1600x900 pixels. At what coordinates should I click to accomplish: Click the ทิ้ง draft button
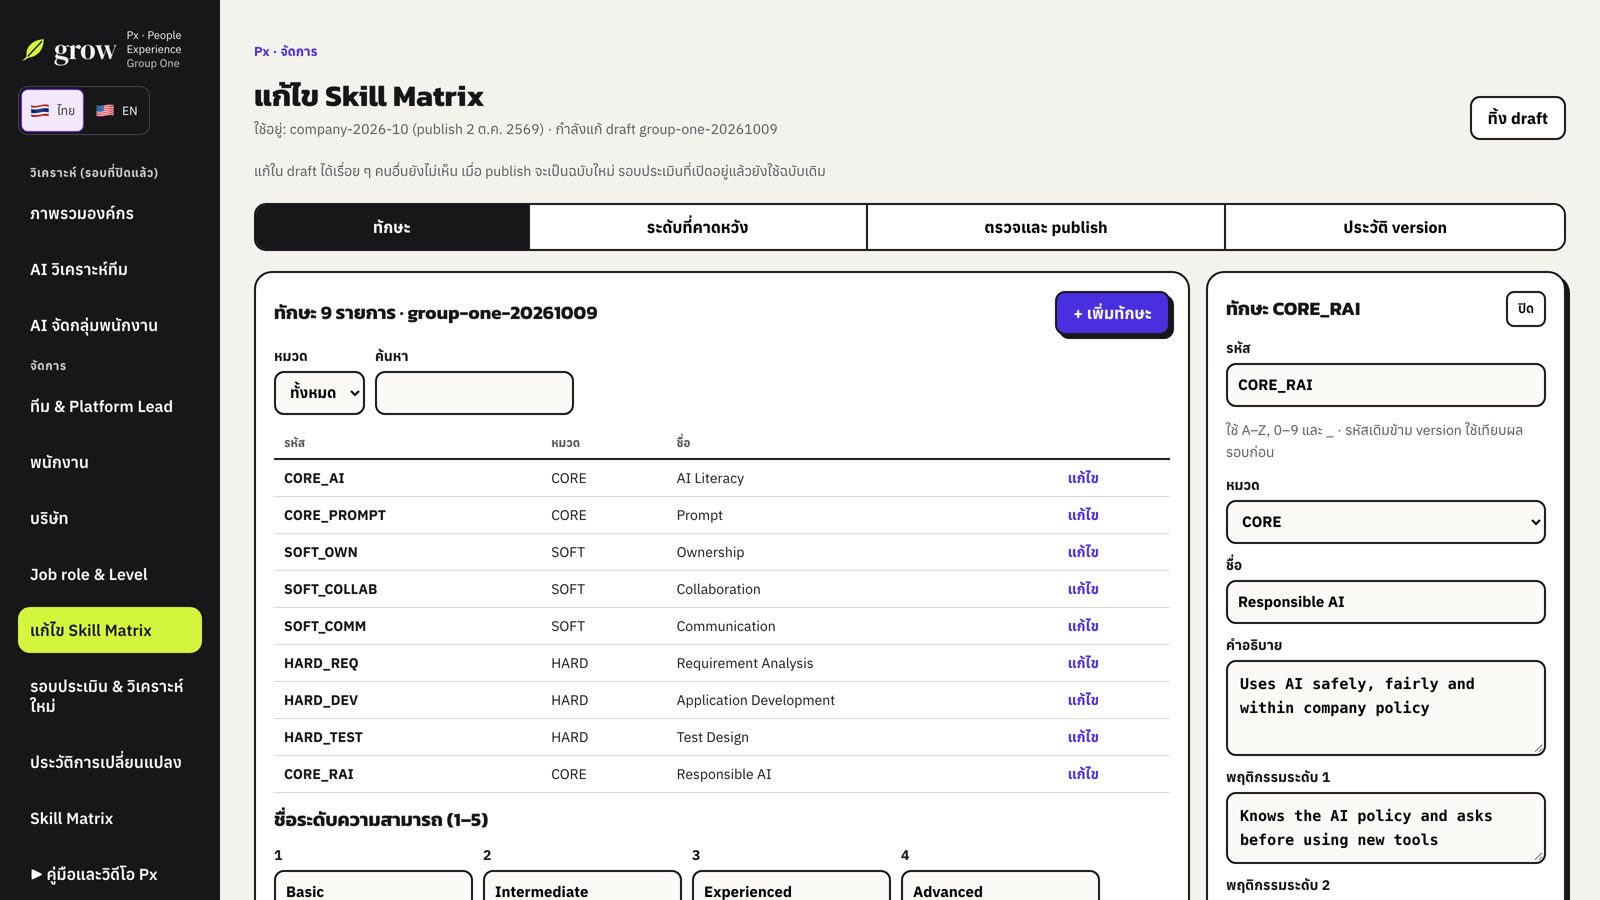point(1517,118)
